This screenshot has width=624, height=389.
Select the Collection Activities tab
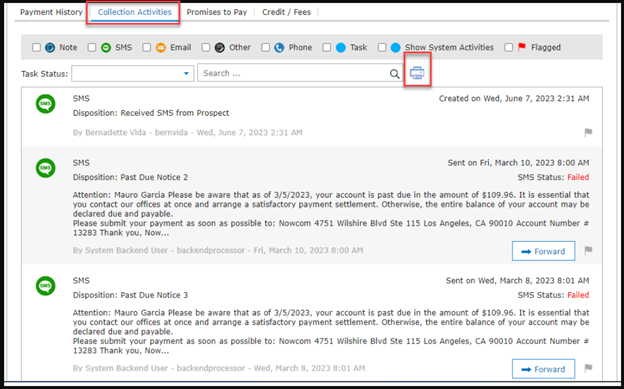[135, 12]
